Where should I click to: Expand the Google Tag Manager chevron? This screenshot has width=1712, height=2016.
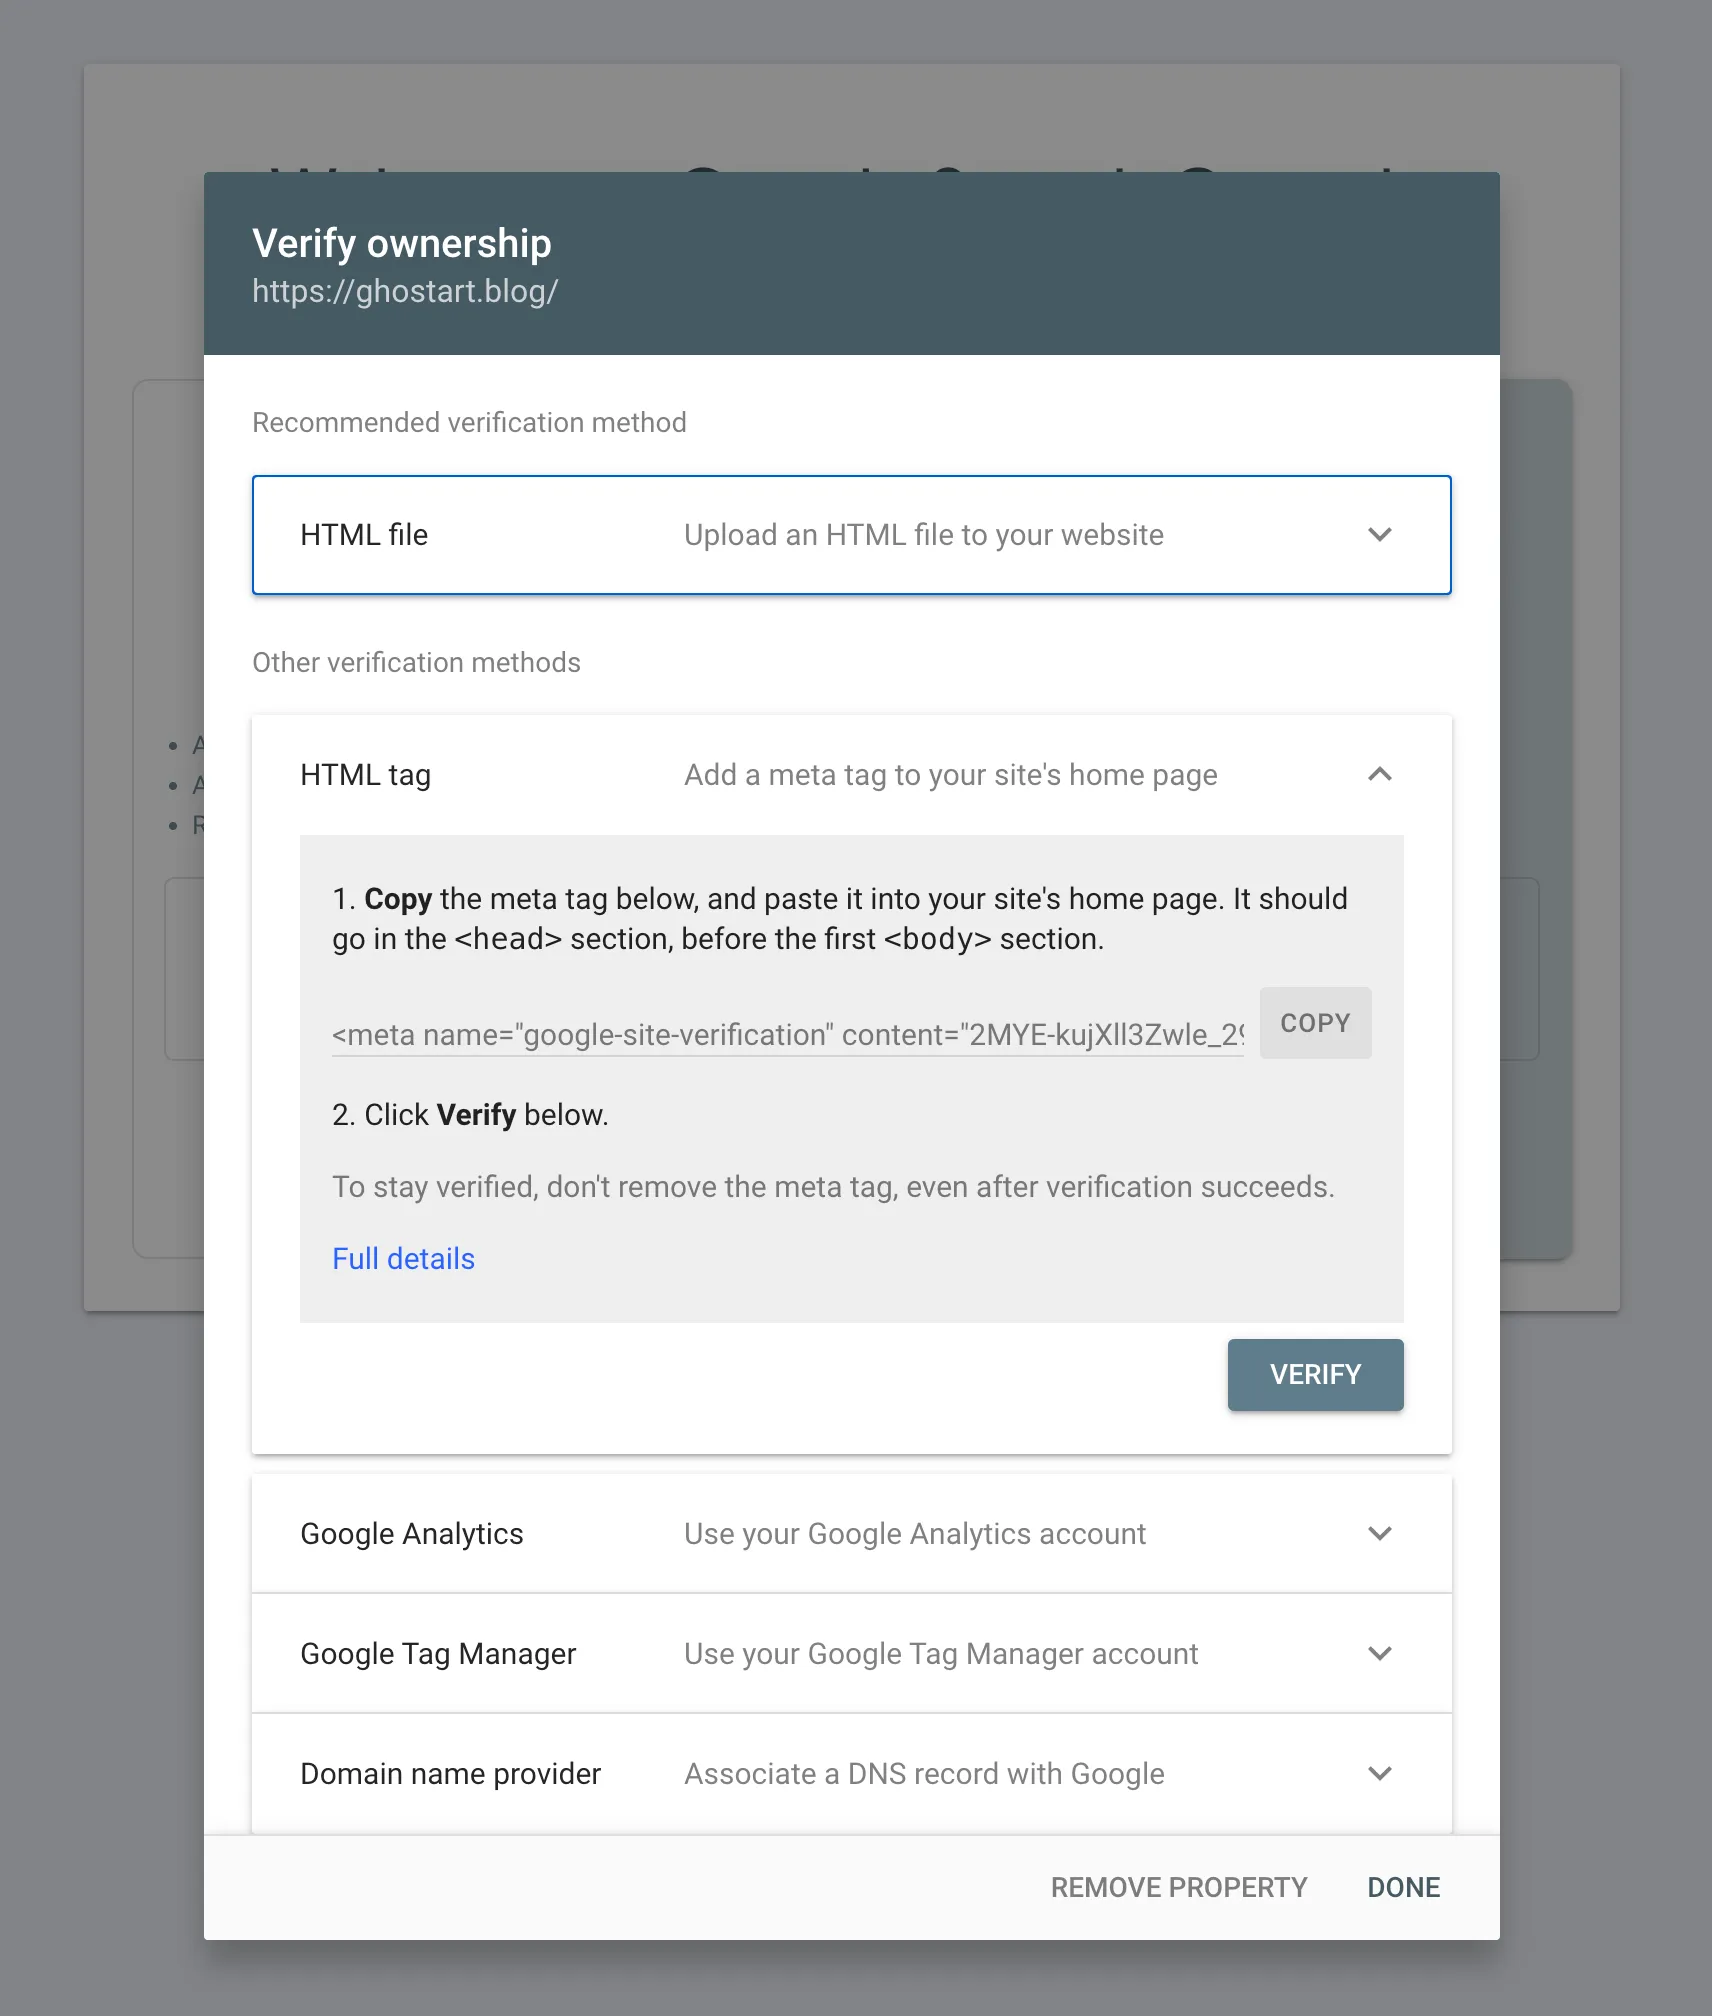(1380, 1654)
